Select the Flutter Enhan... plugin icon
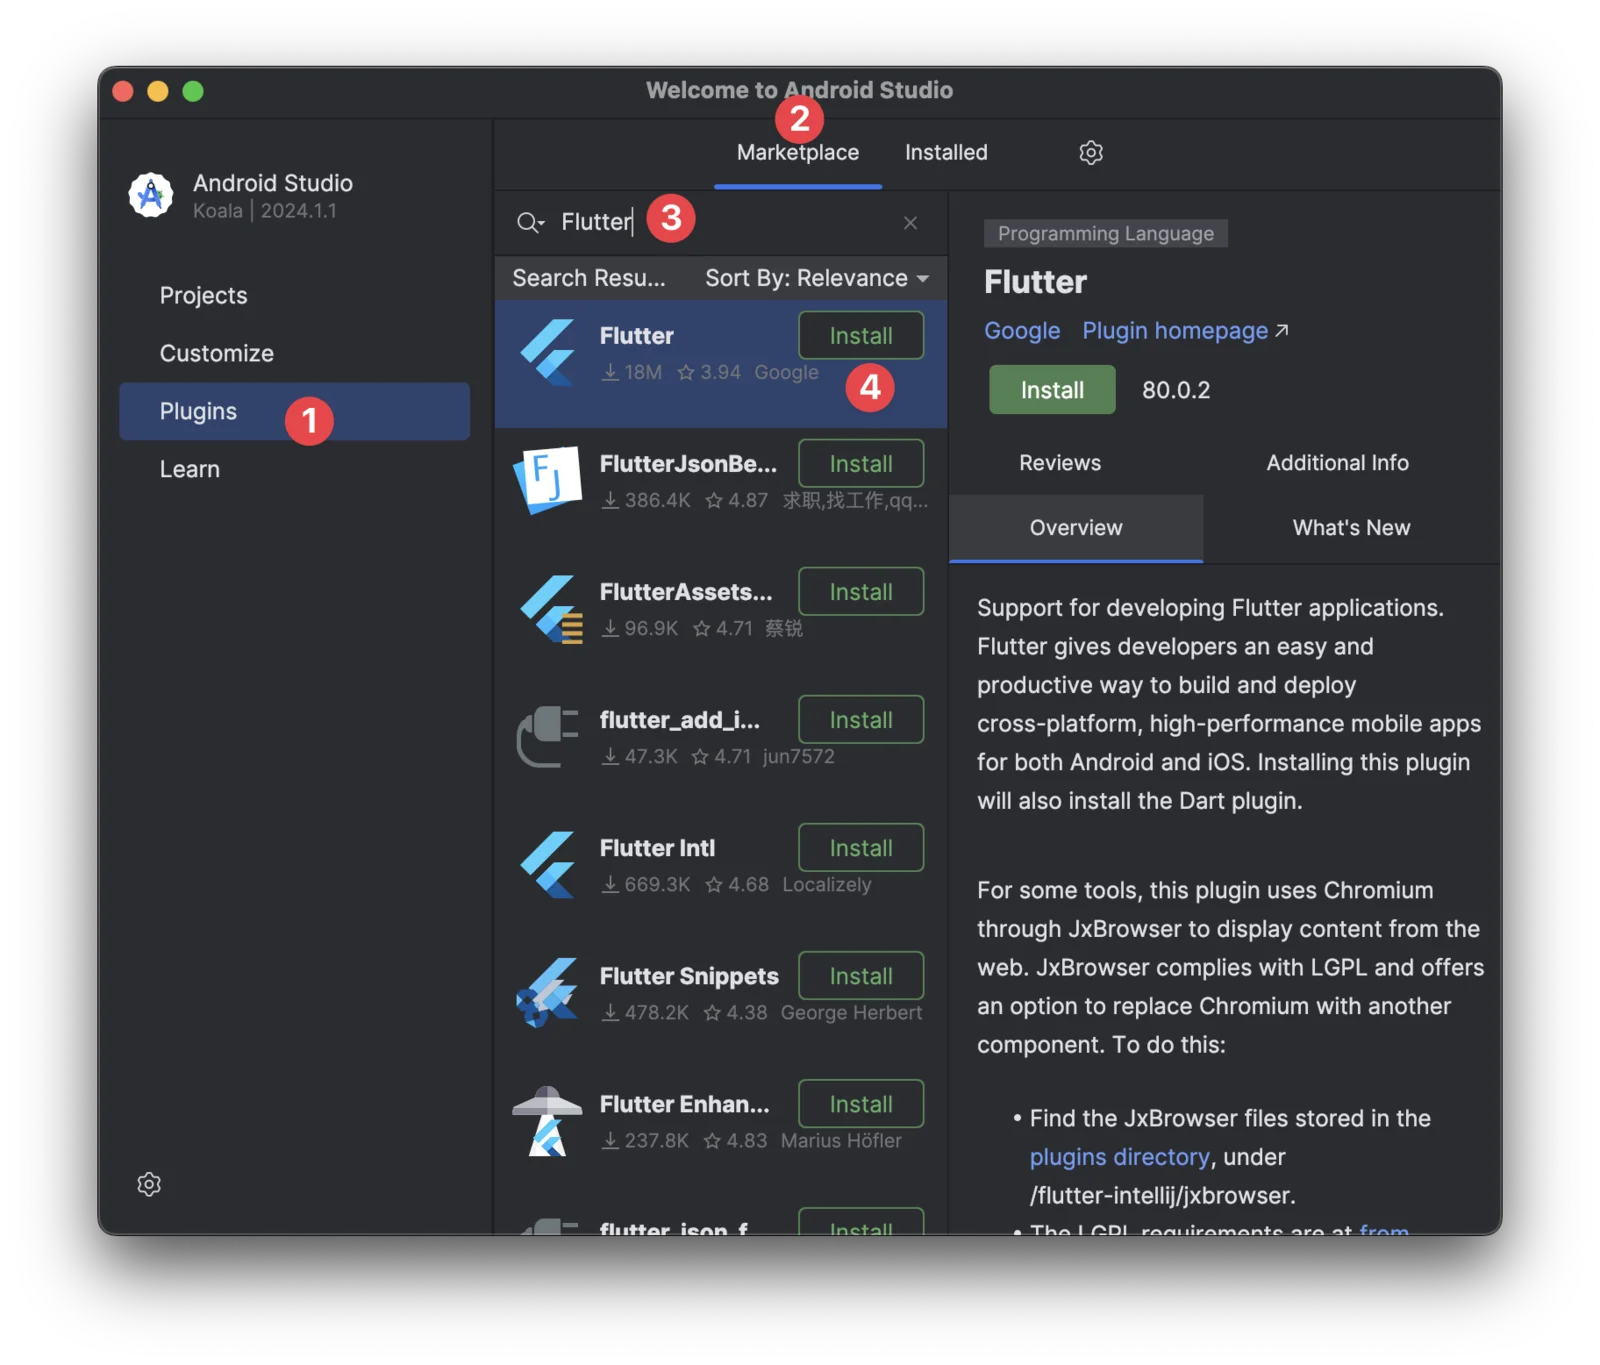The height and width of the screenshot is (1365, 1600). pos(547,1121)
